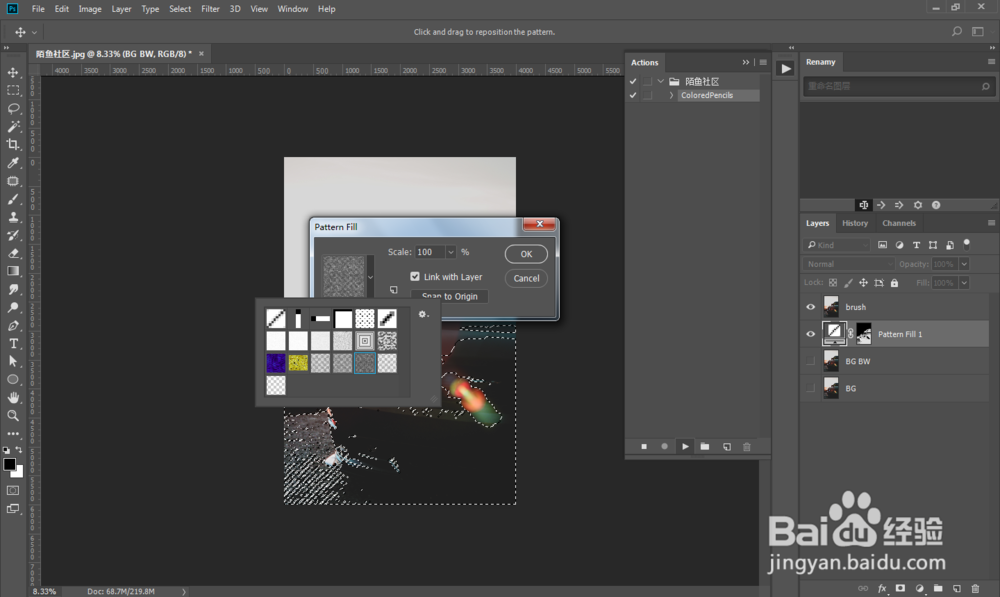This screenshot has width=1000, height=597.
Task: Toggle Quick Mask mode
Action: [13, 490]
